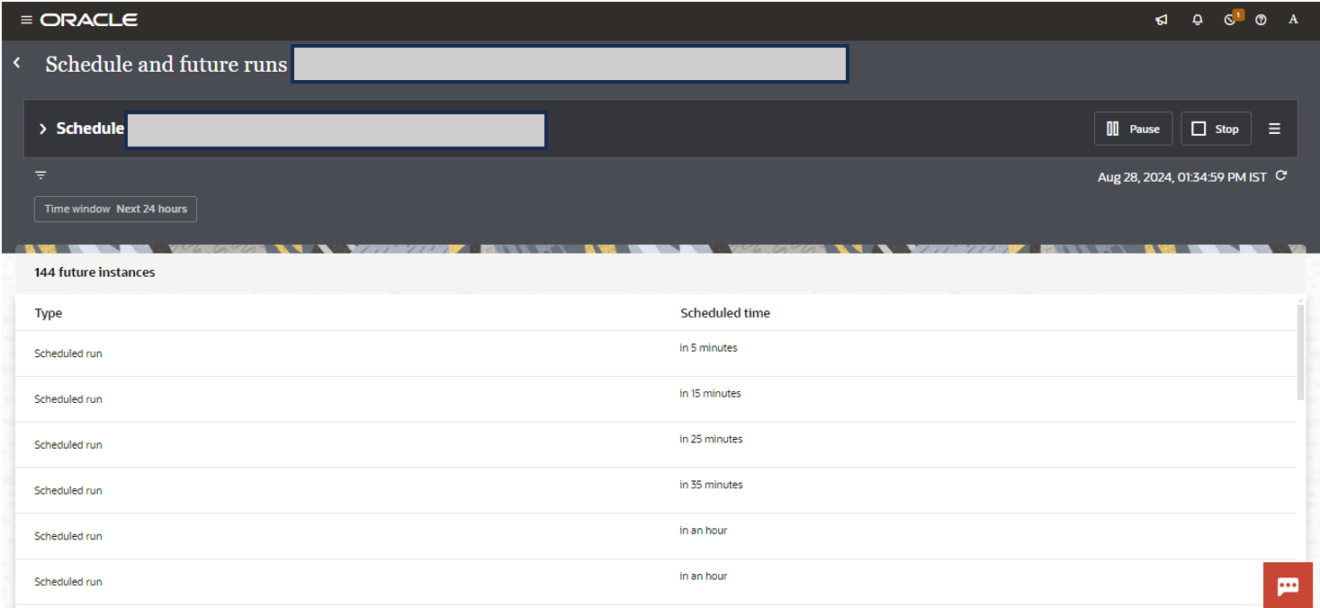The image size is (1320, 608).
Task: Open the schedule actions hamburger menu
Action: pos(1275,128)
